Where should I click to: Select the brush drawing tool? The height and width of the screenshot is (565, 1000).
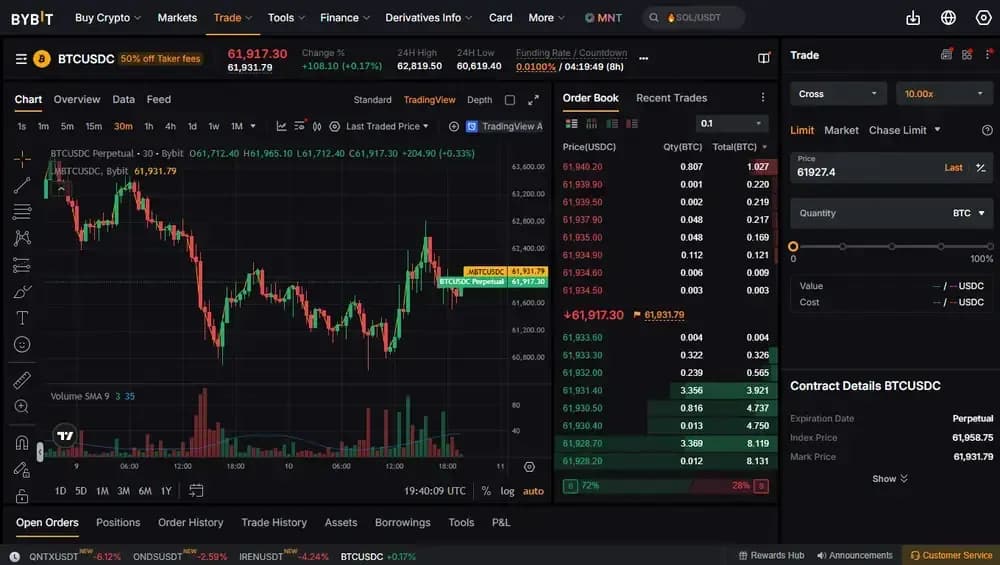[22, 291]
